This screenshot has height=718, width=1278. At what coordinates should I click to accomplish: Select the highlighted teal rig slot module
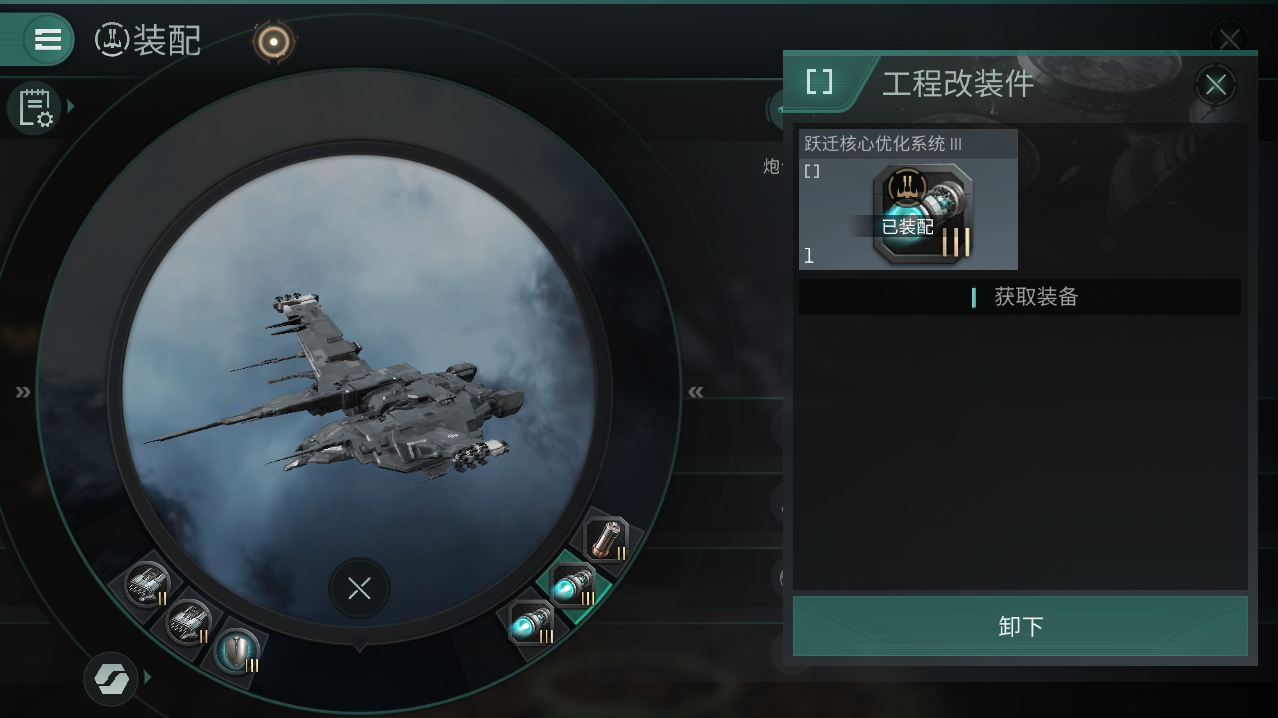(573, 587)
